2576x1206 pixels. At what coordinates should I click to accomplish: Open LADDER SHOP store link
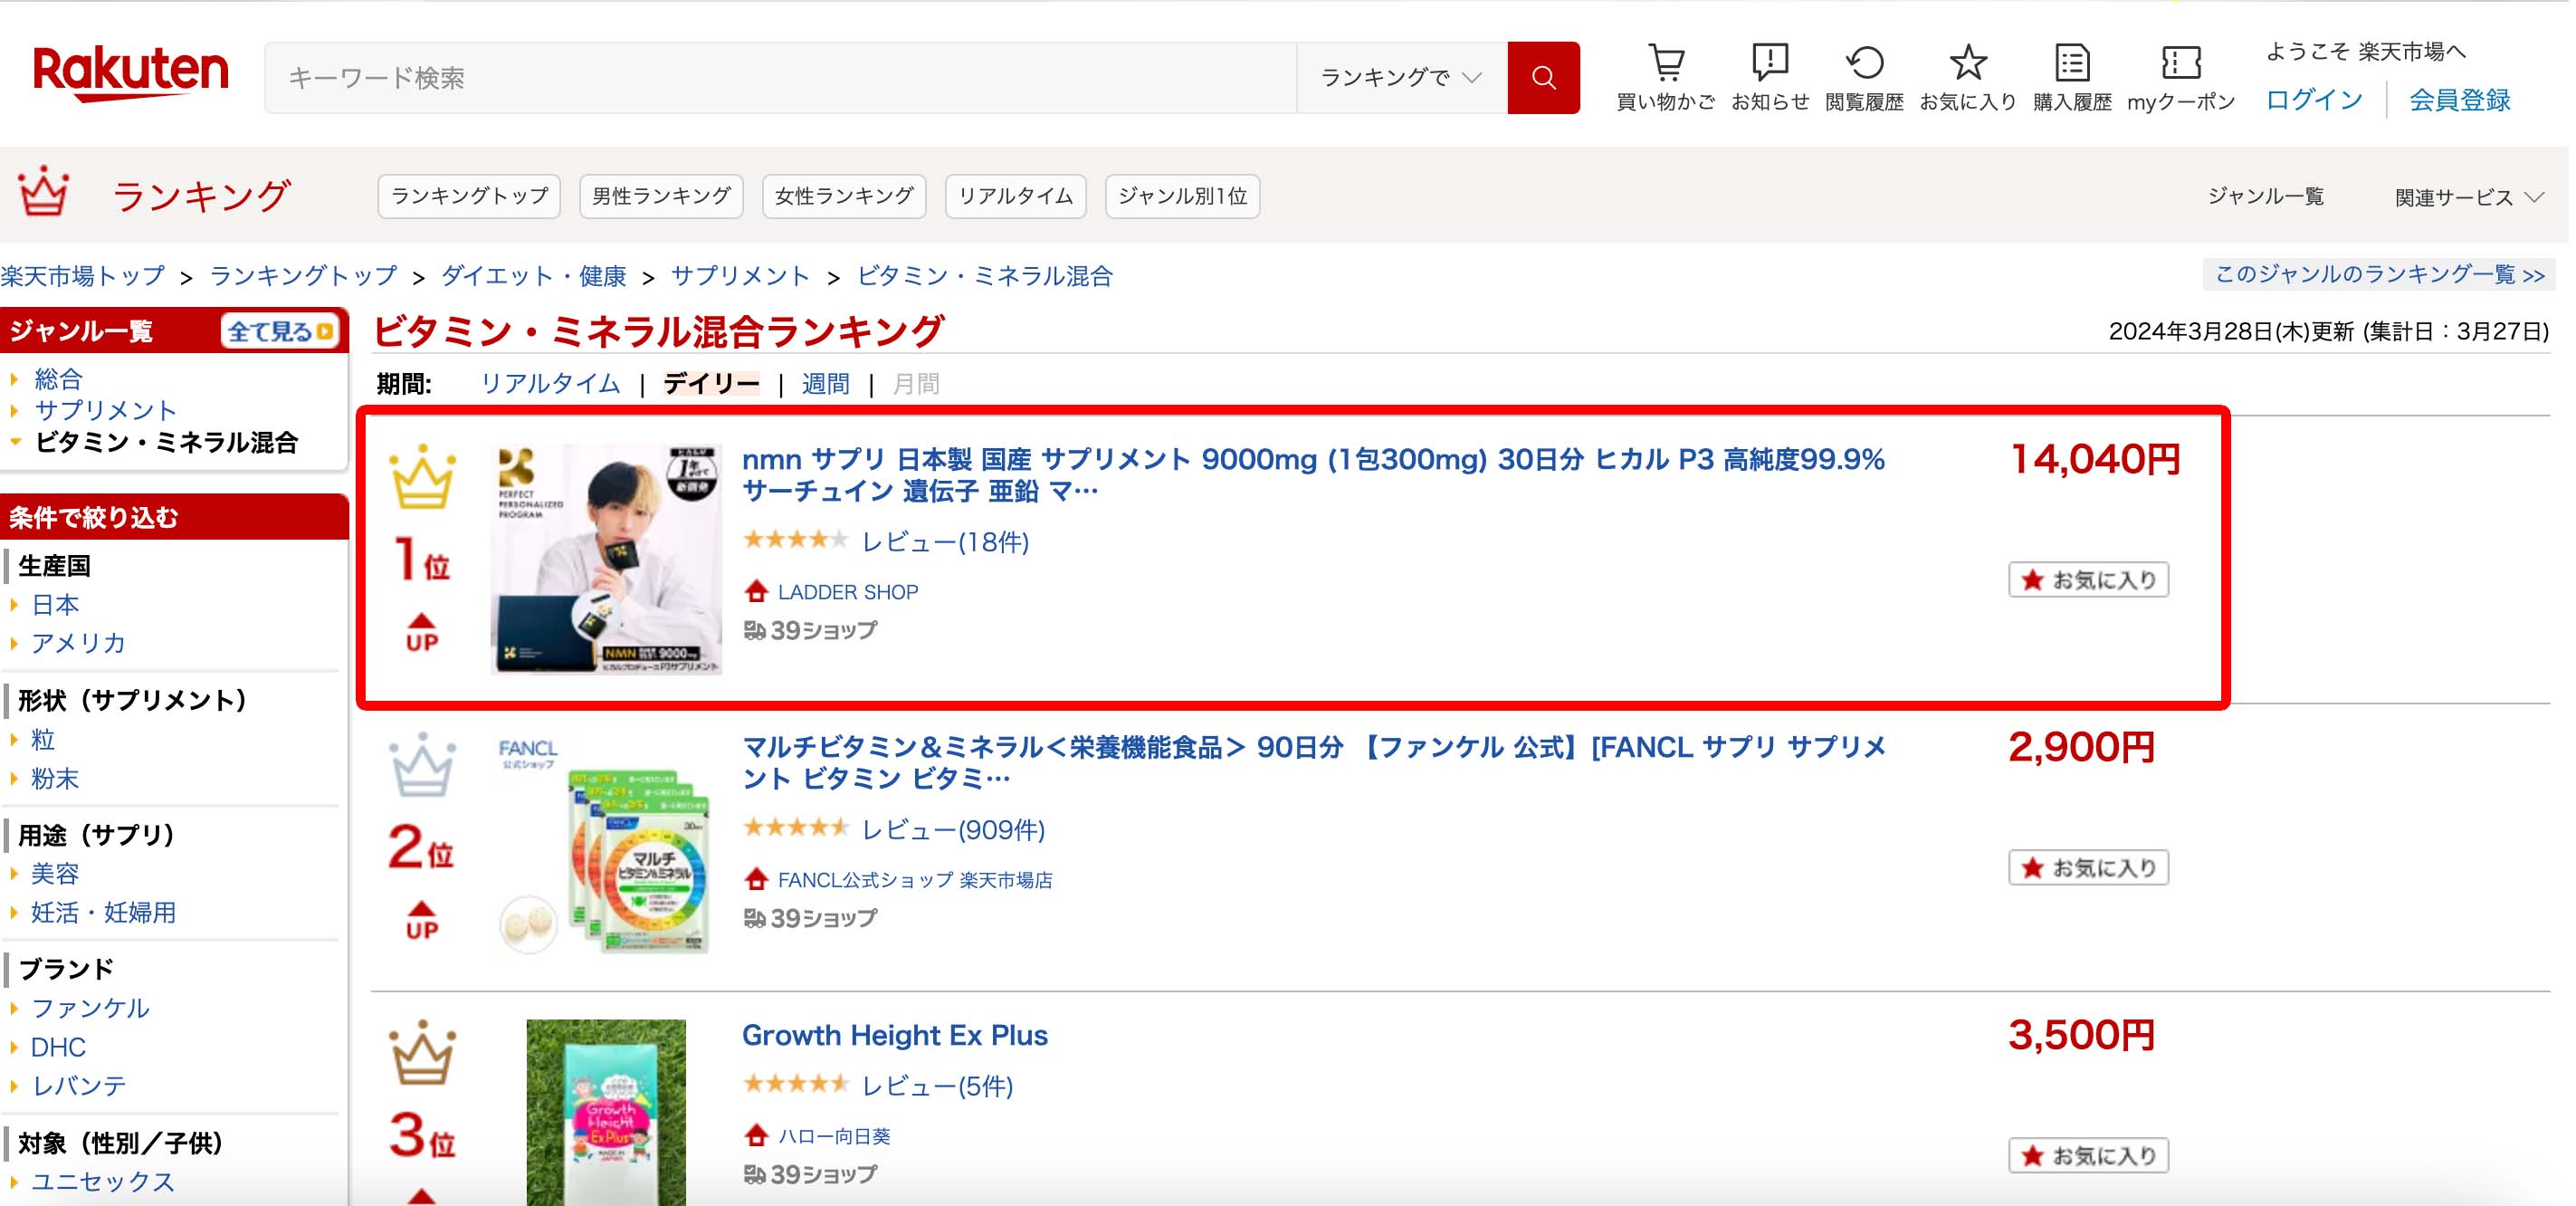coord(847,592)
